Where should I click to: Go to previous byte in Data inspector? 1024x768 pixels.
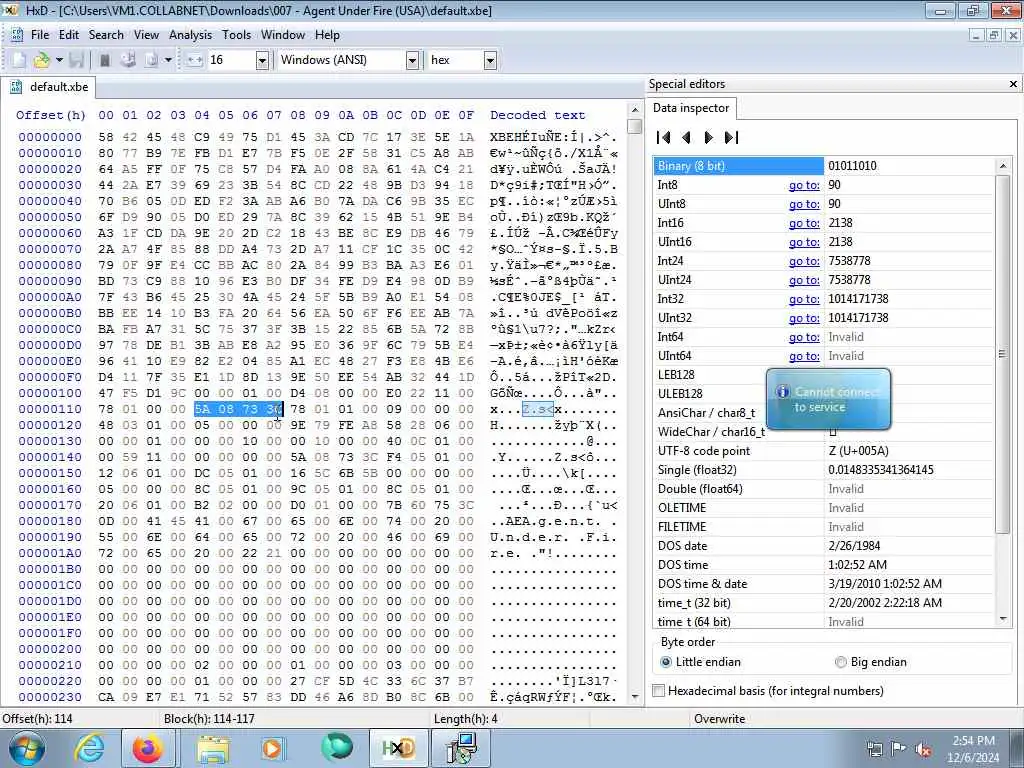coord(686,137)
